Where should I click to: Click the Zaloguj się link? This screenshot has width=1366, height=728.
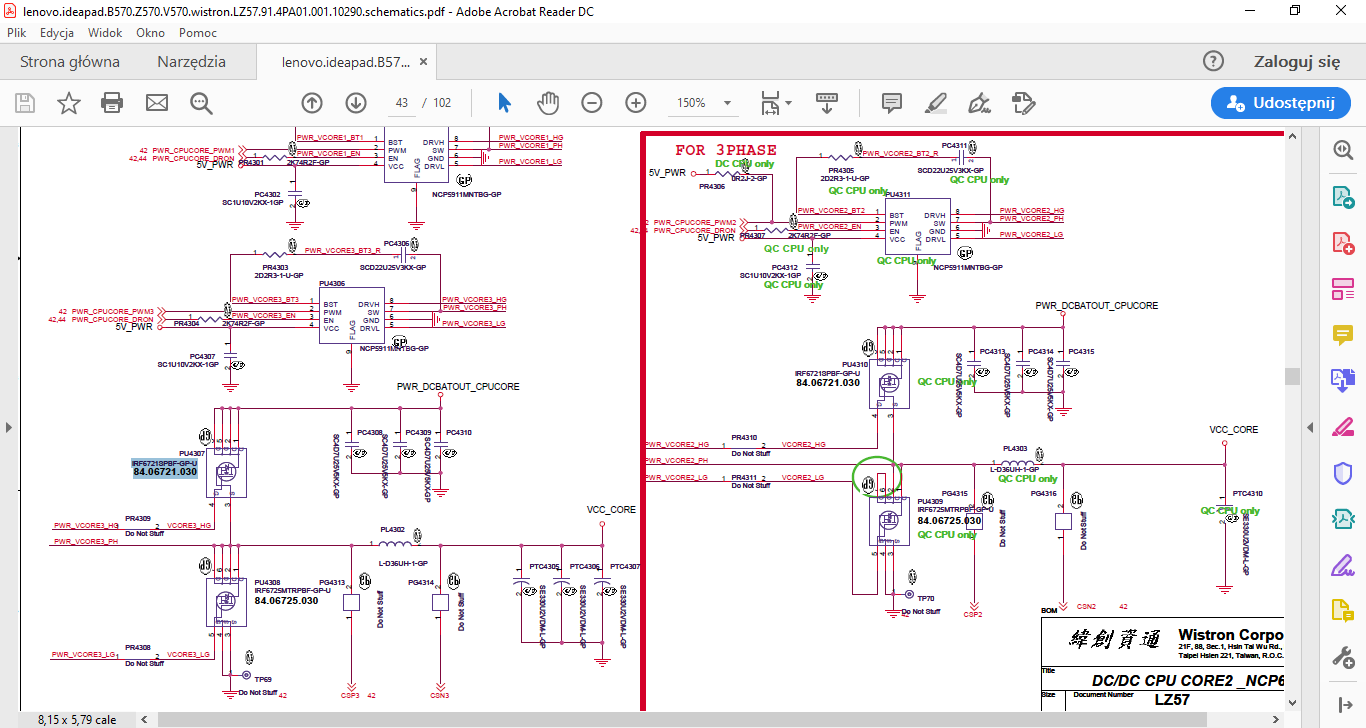pyautogui.click(x=1296, y=62)
